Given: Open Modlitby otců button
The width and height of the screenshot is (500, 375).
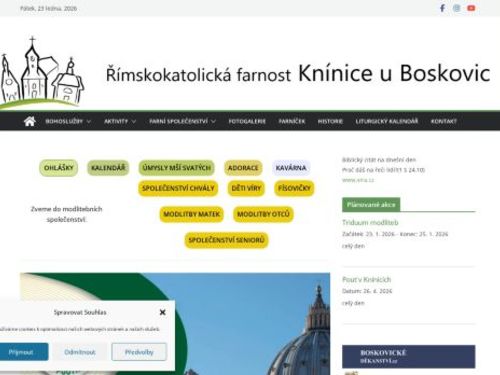Looking at the screenshot, I should pos(263,214).
